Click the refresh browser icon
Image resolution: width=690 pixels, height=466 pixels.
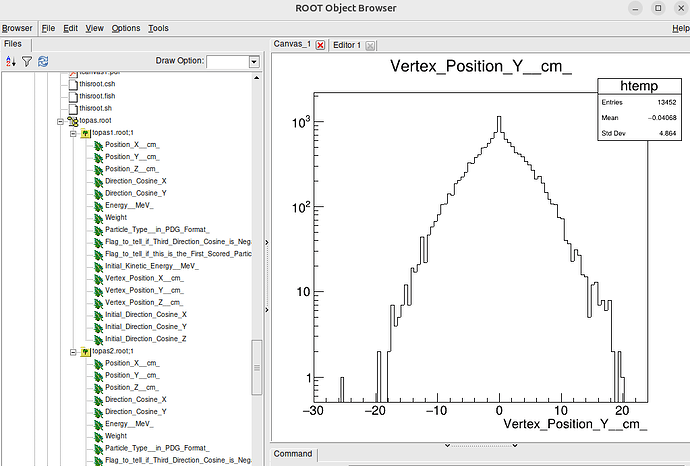43,62
